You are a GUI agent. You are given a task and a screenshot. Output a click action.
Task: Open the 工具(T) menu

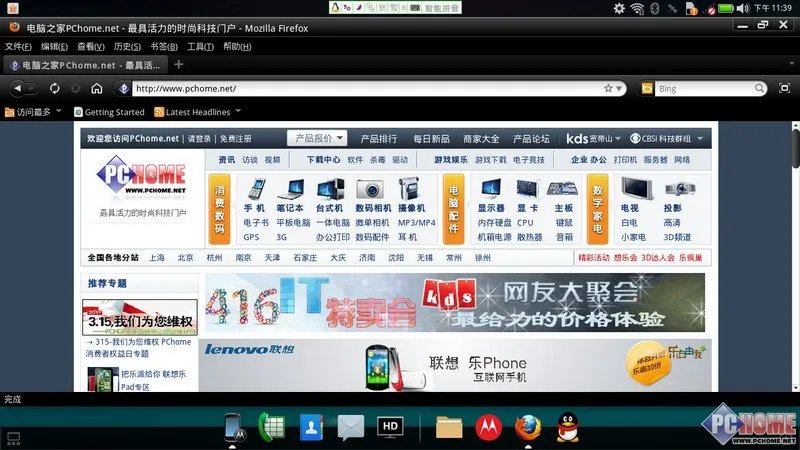201,46
